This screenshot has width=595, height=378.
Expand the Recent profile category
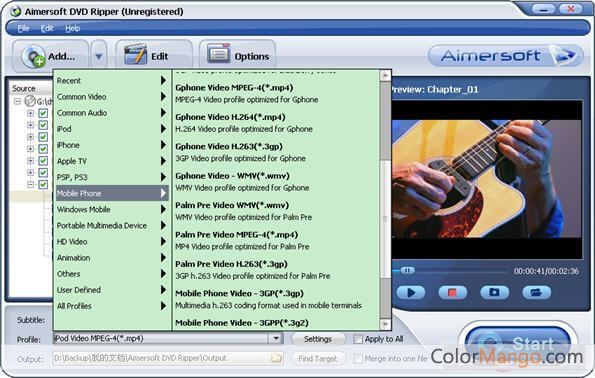tap(112, 80)
